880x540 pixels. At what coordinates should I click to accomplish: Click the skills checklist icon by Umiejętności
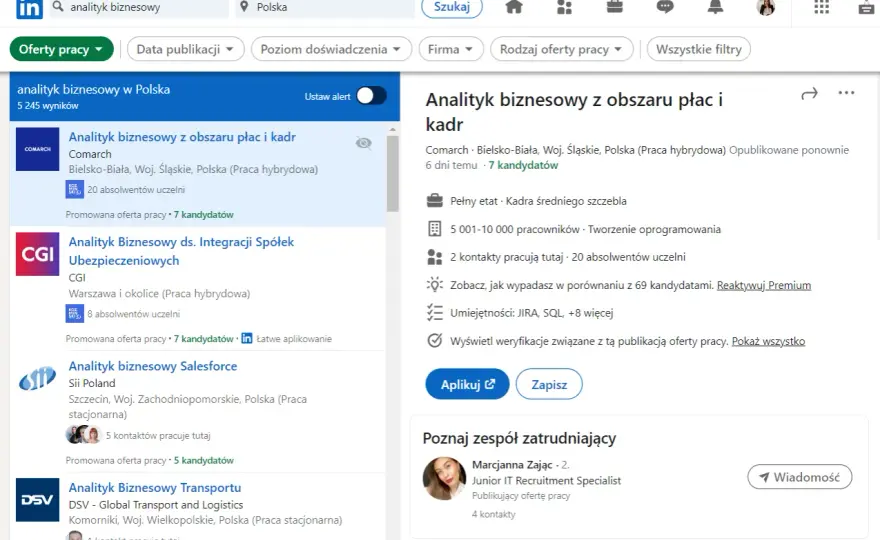tap(434, 313)
